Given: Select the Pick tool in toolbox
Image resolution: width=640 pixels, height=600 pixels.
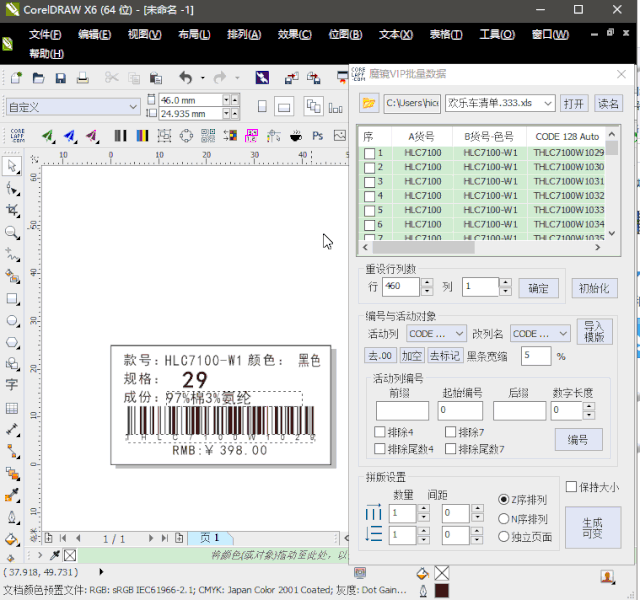Looking at the screenshot, I should point(12,166).
